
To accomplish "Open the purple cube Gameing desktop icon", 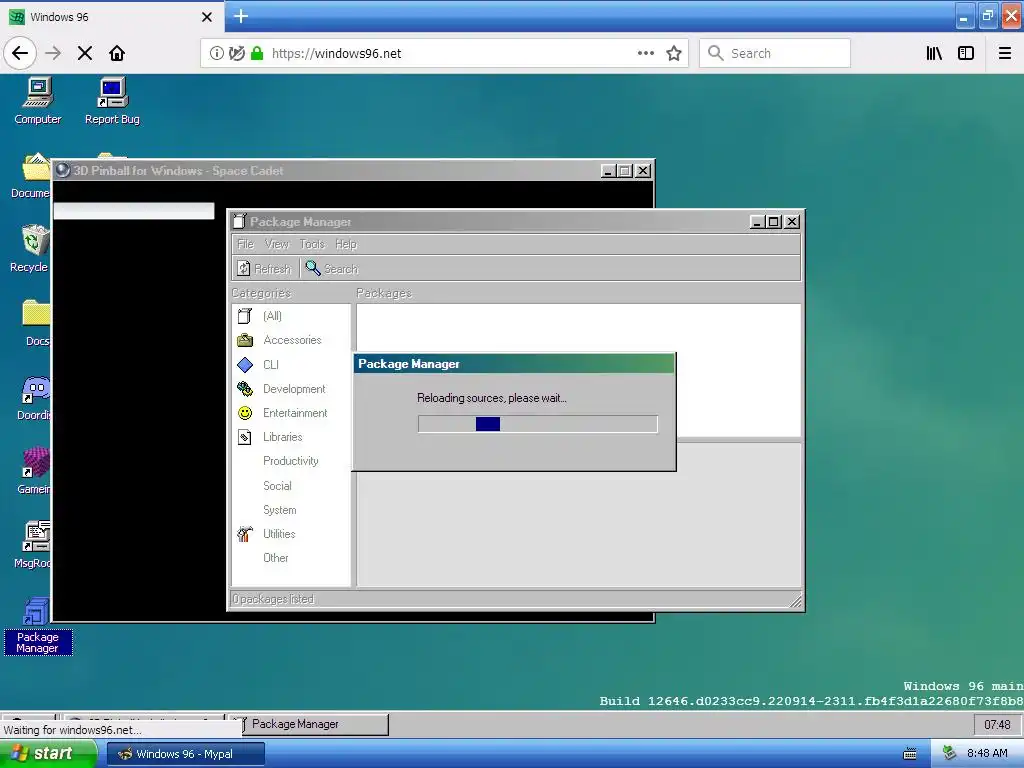I will (x=34, y=470).
